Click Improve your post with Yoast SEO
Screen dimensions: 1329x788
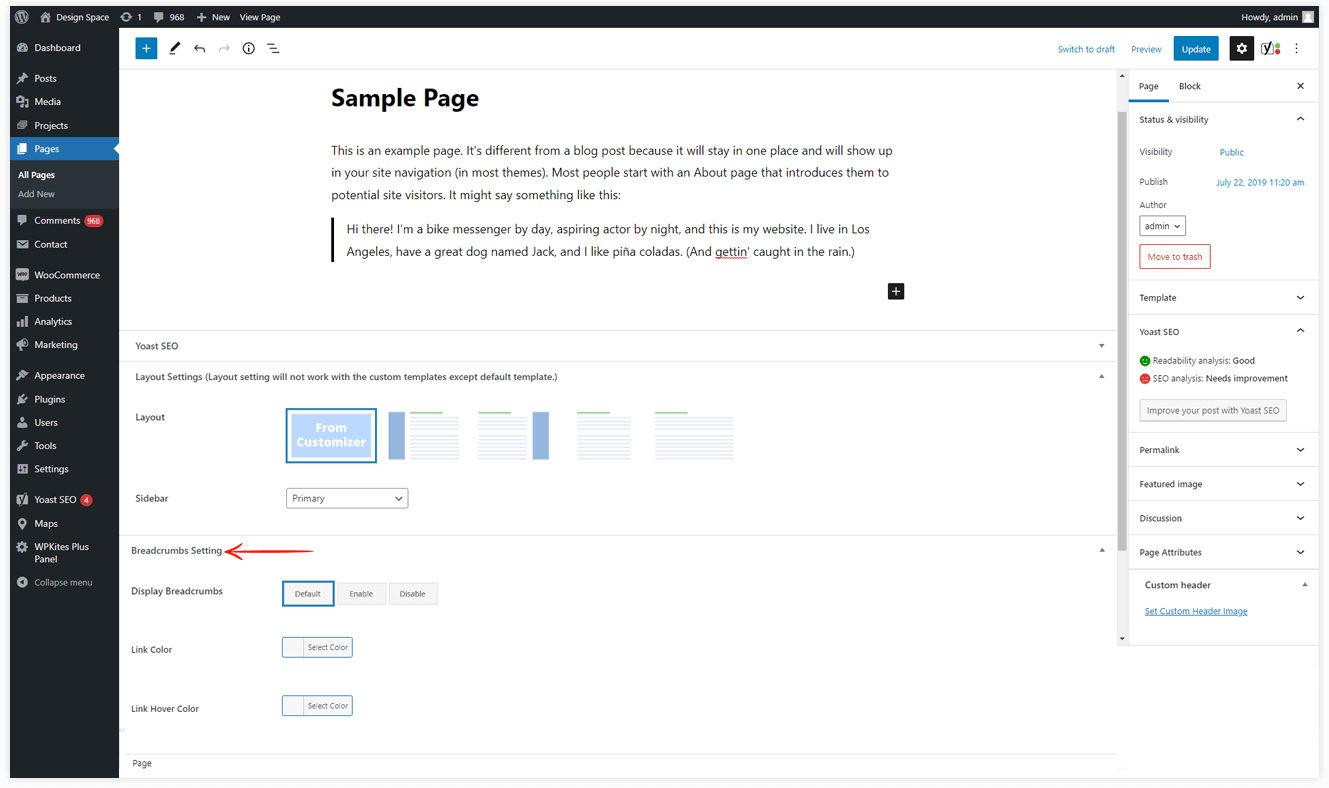click(1213, 410)
